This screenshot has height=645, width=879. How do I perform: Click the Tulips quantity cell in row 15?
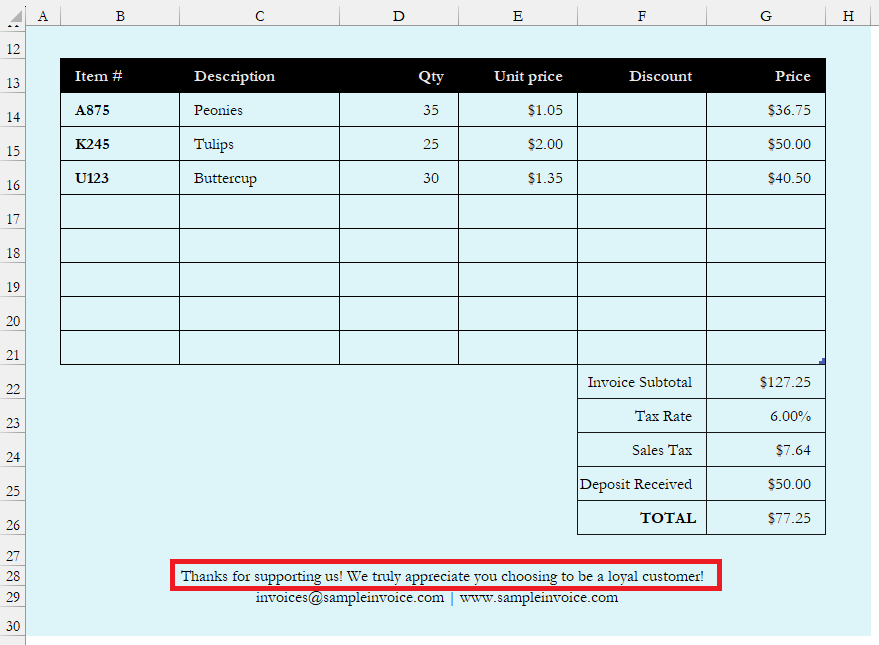click(x=399, y=144)
